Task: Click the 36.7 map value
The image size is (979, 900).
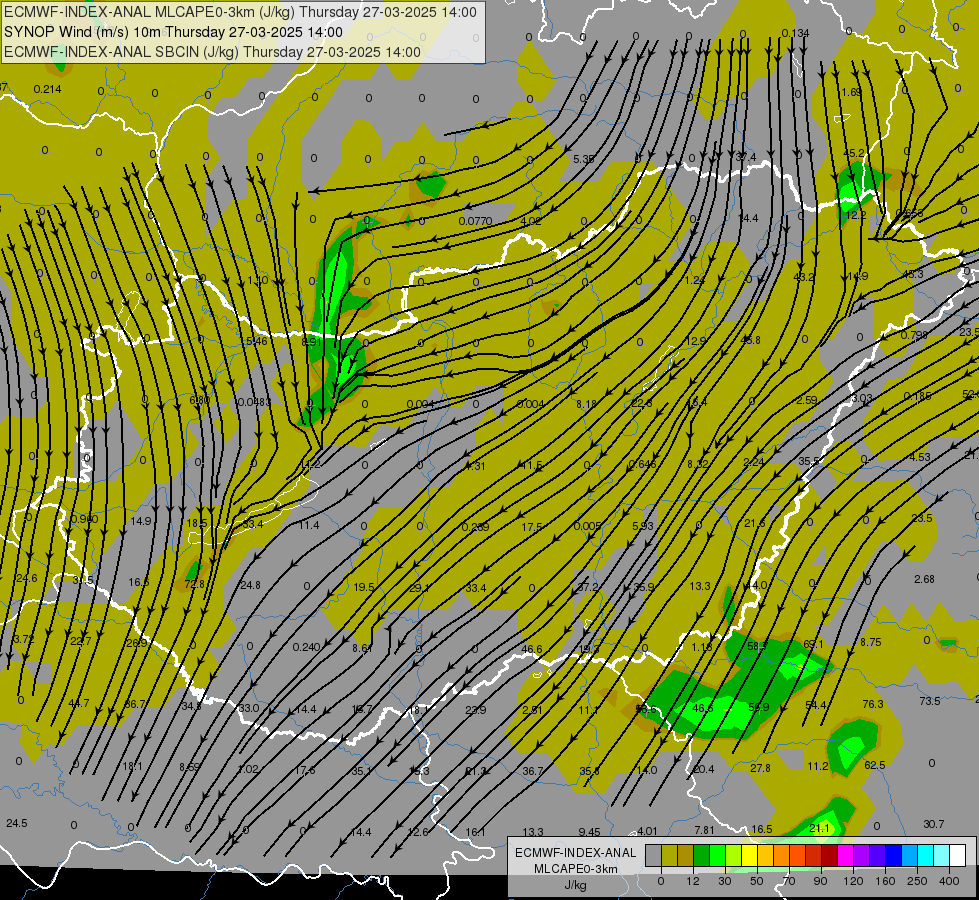Action: (x=533, y=771)
